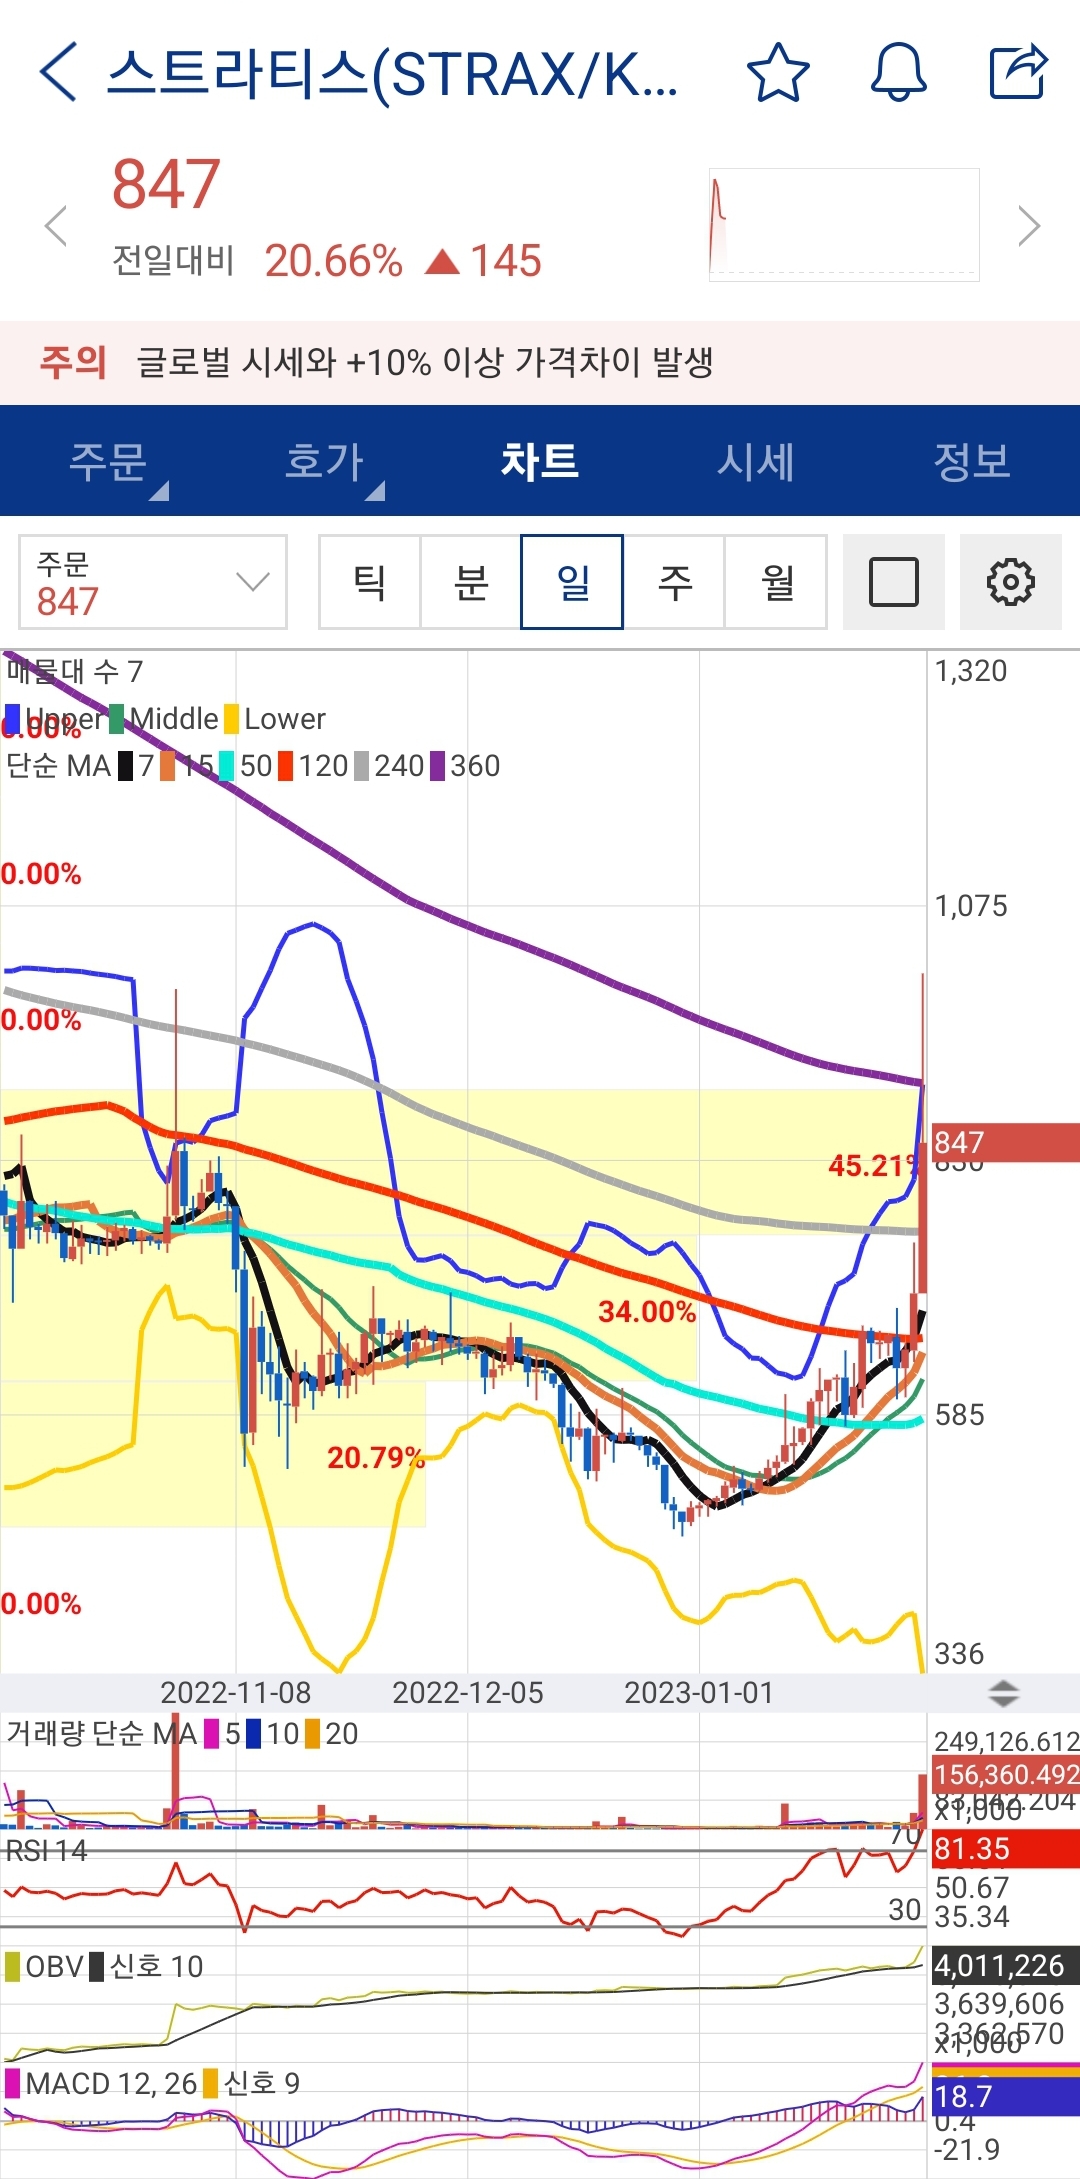Tap the ▲145 price change value
Image resolution: width=1080 pixels, height=2179 pixels.
(484, 261)
